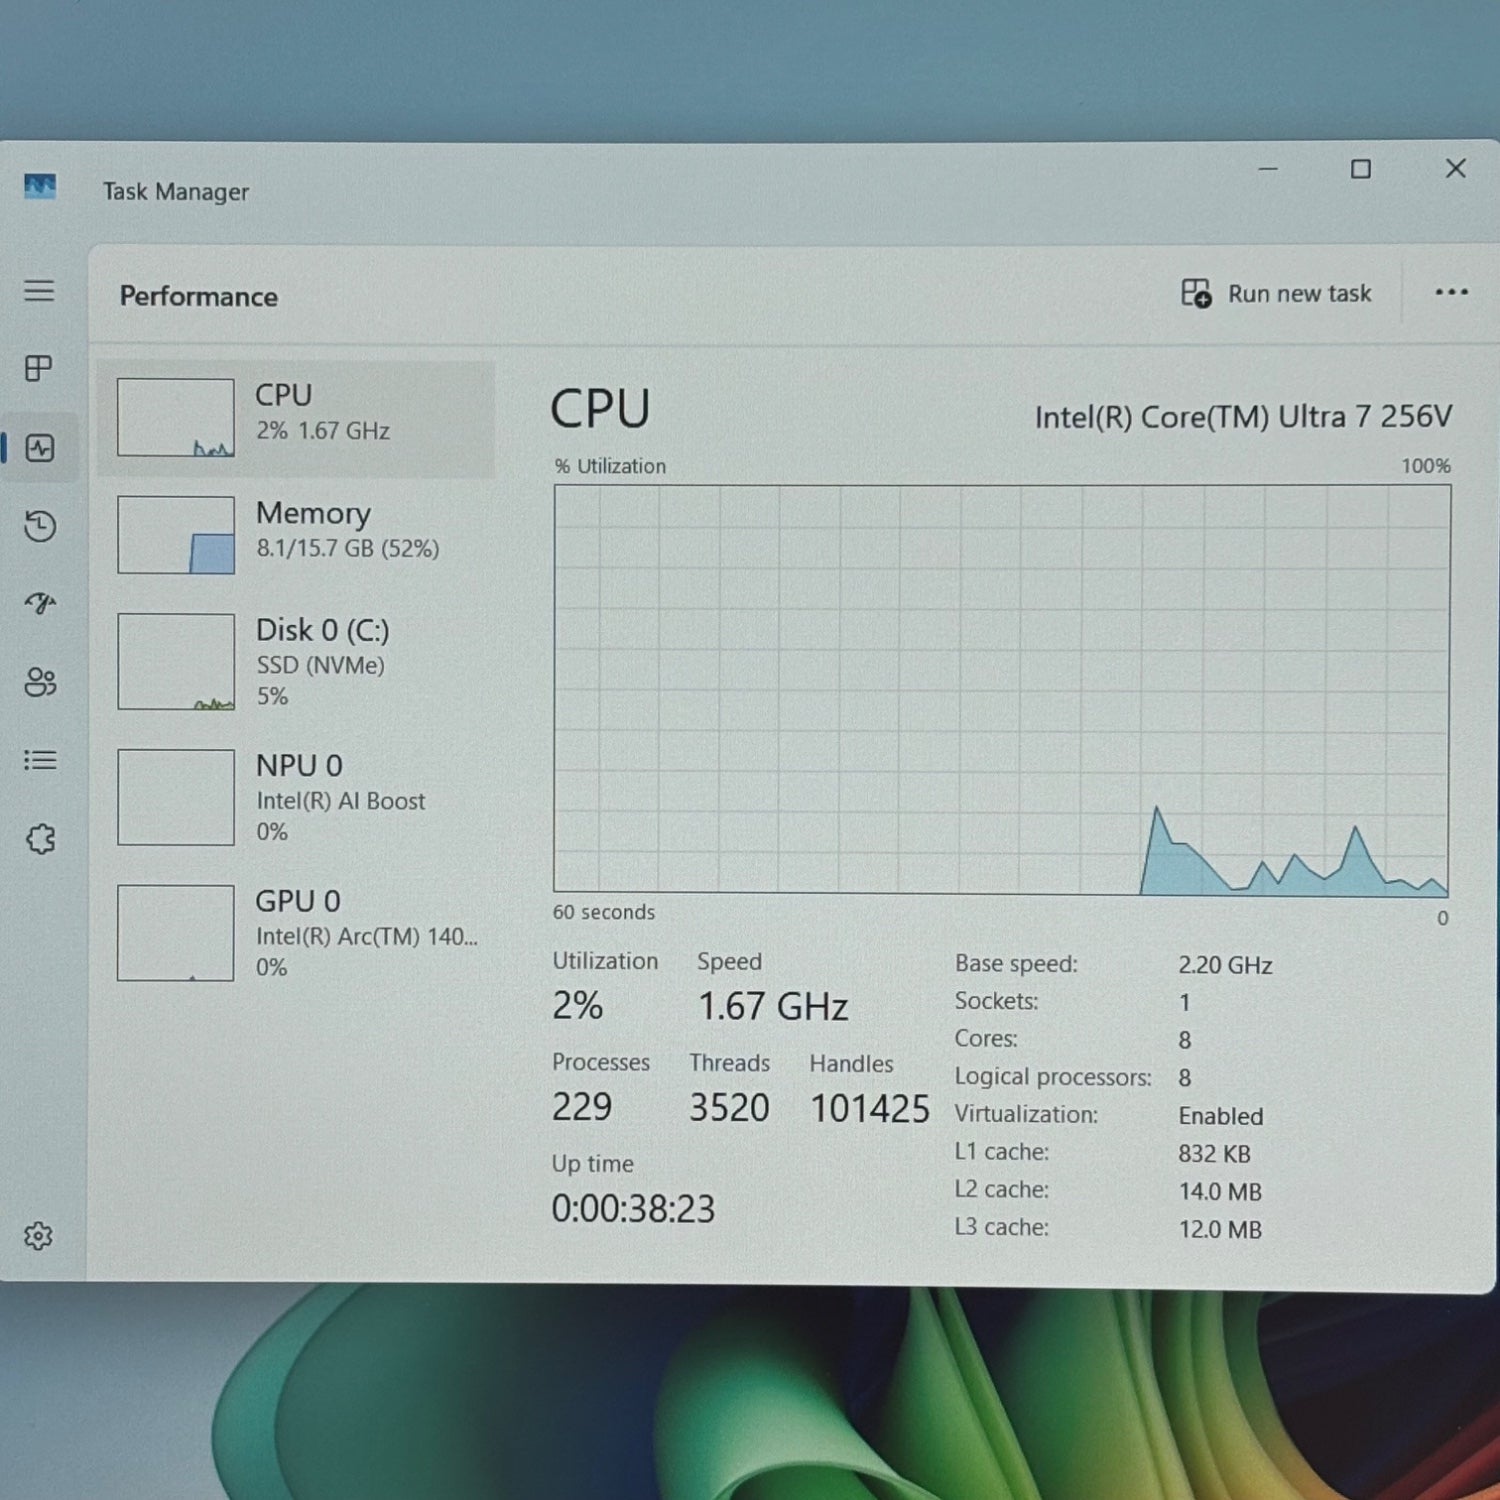This screenshot has width=1500, height=1500.
Task: Click the Intel(R) Core(TM) Ultra 7 256V label
Action: 1243,417
